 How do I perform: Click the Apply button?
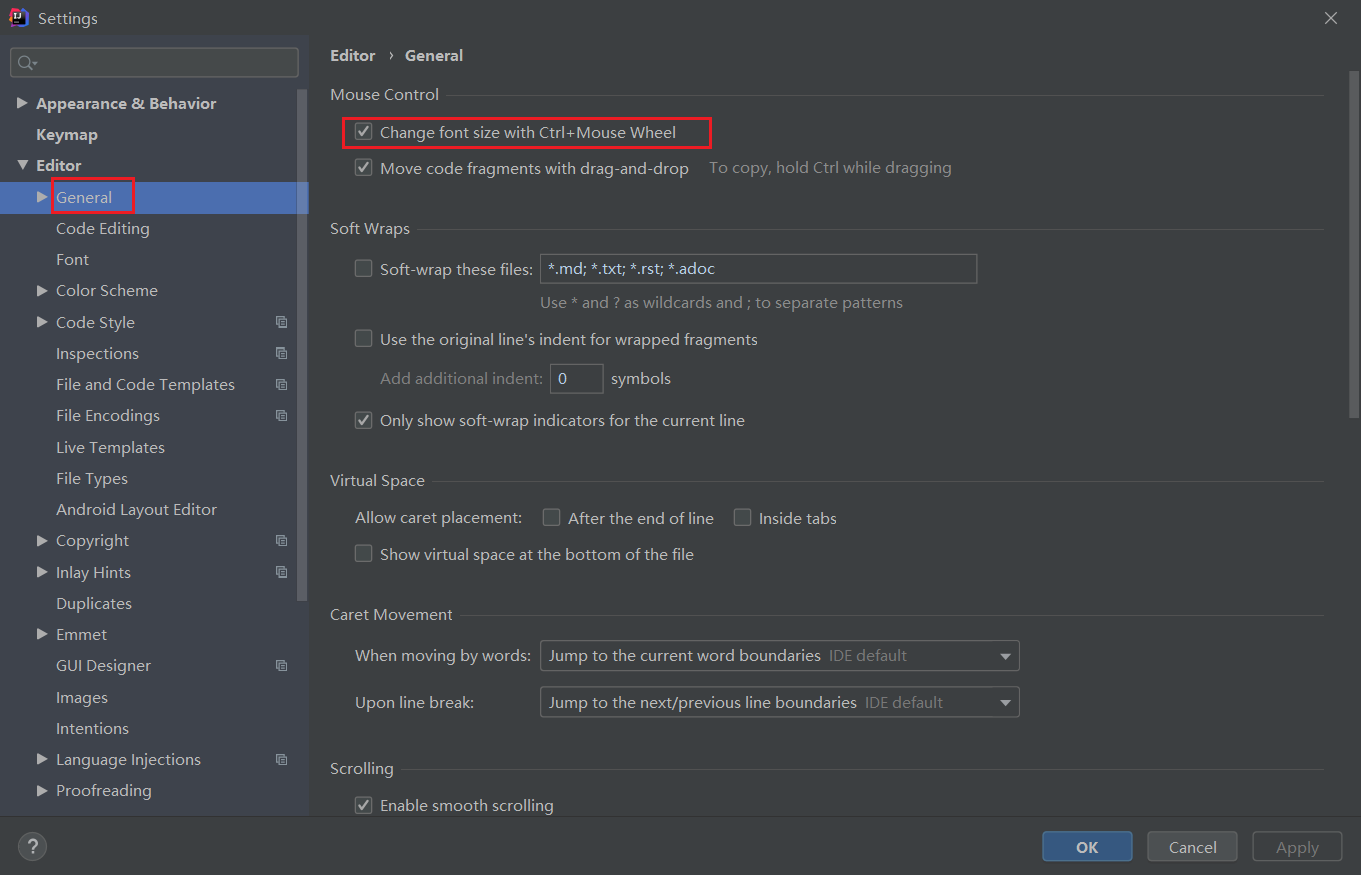point(1297,847)
